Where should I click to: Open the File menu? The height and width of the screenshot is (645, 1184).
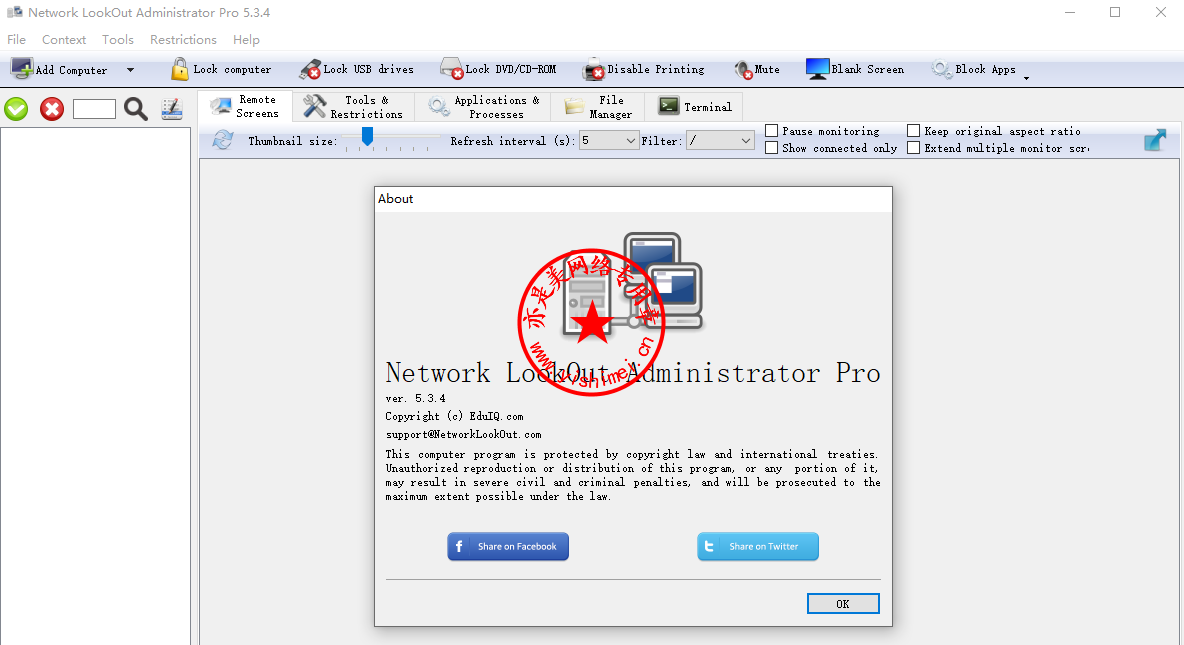tap(17, 39)
